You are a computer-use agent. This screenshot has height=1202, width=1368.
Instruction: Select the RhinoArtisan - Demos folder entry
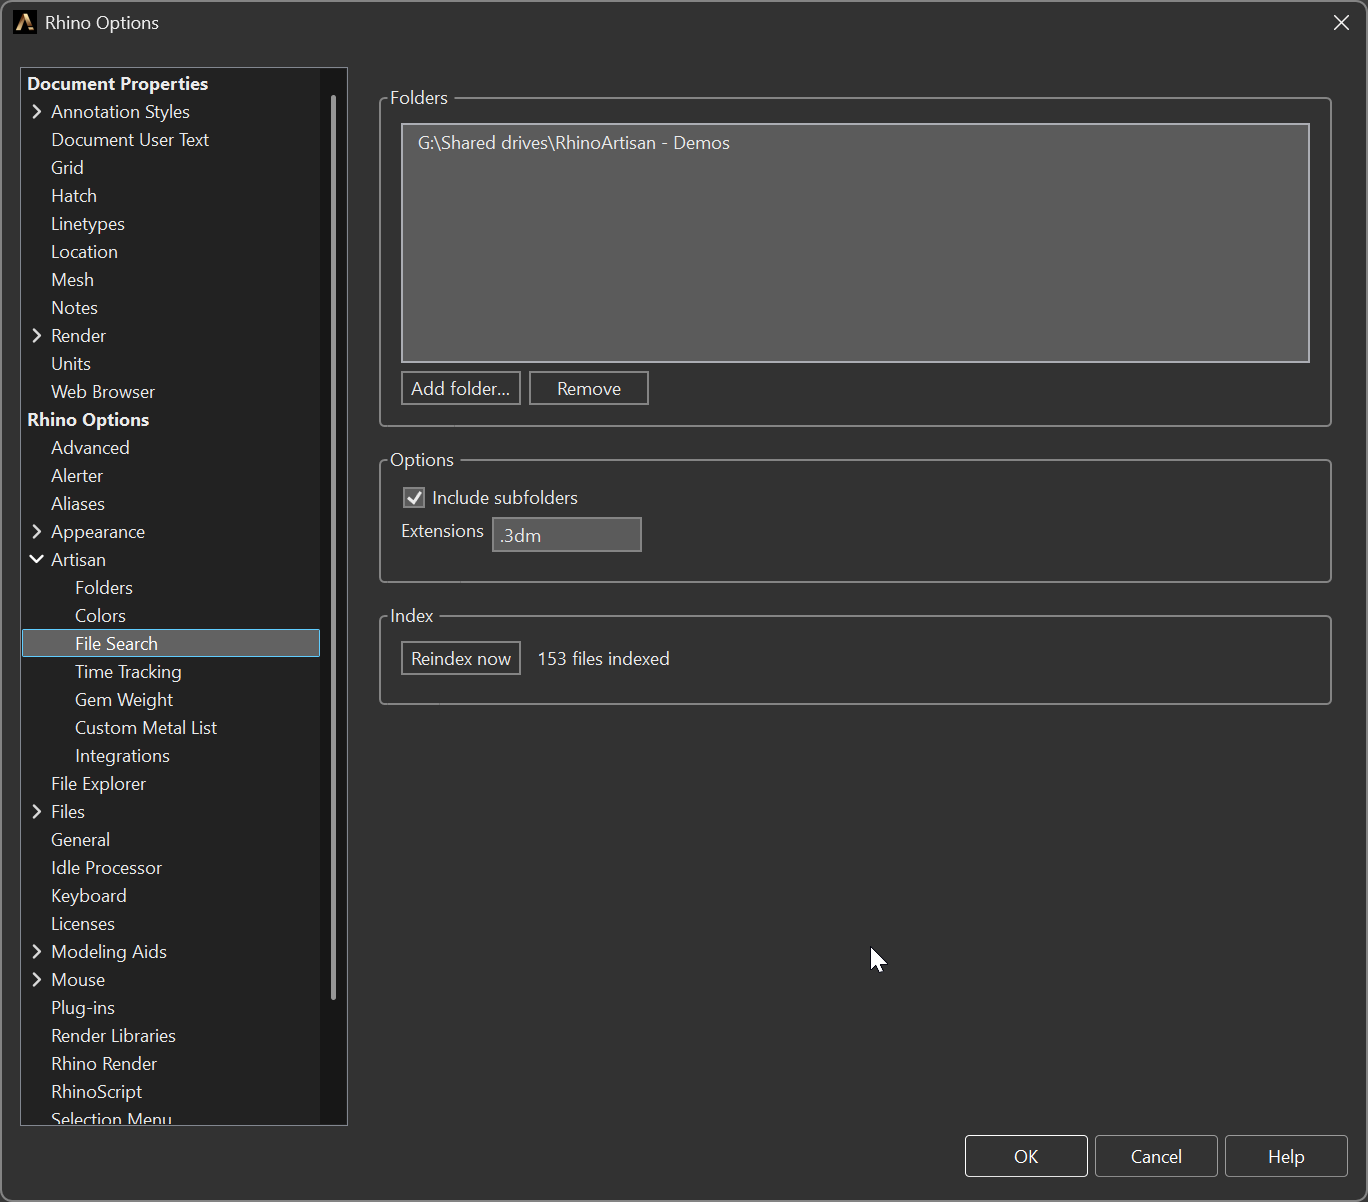[574, 143]
